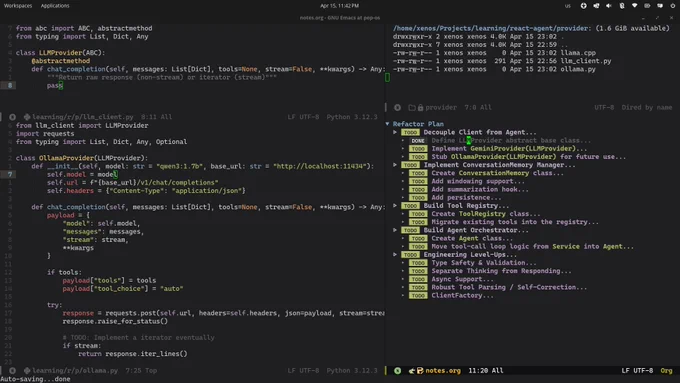Expand Engineering Level-Ups heading arrow

click(x=395, y=254)
